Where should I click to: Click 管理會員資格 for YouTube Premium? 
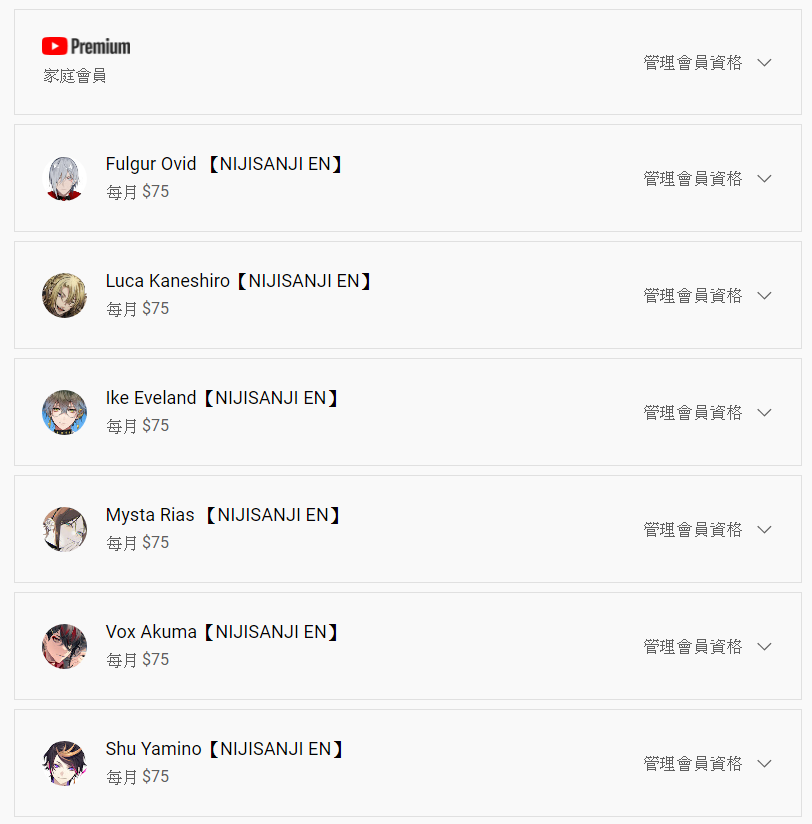pos(693,63)
